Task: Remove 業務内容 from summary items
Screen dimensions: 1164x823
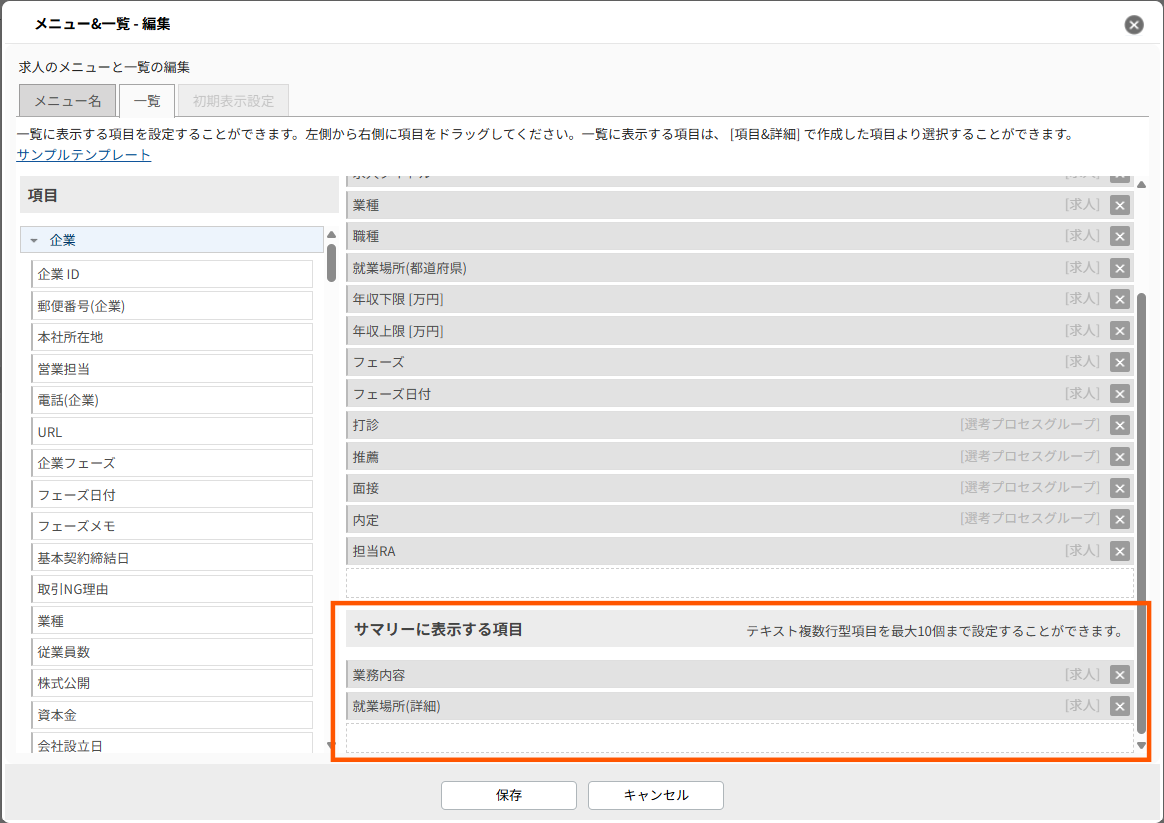Action: point(1119,675)
